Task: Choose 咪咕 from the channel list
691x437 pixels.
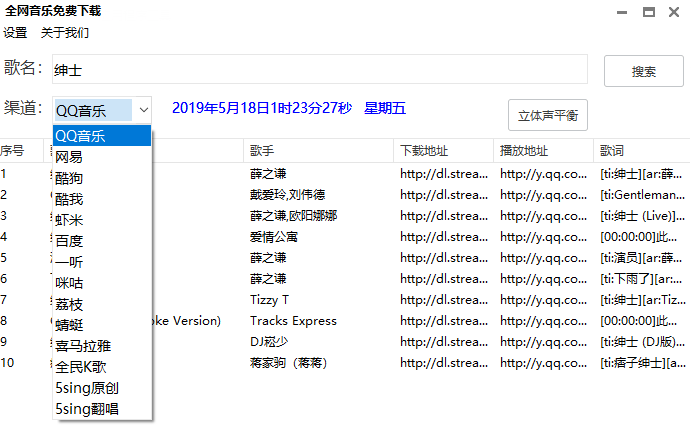Action: pos(102,283)
